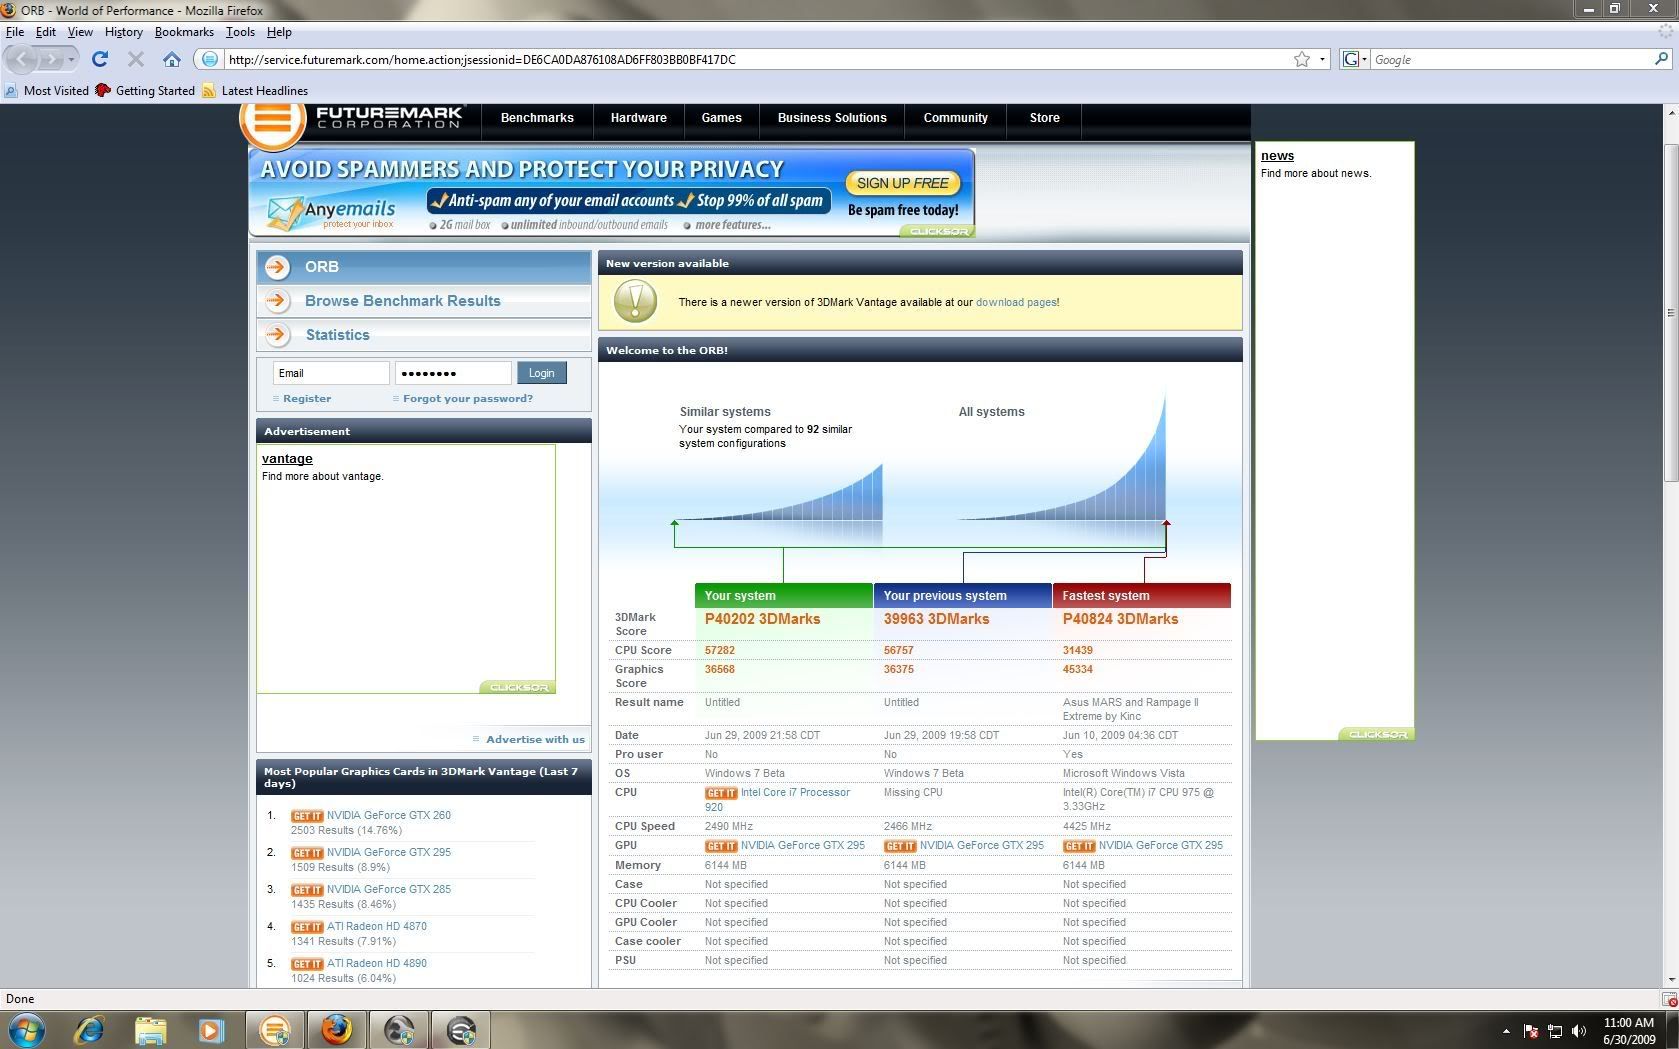Open the Edit menu
Screen dimensions: 1679x1049
coord(46,32)
